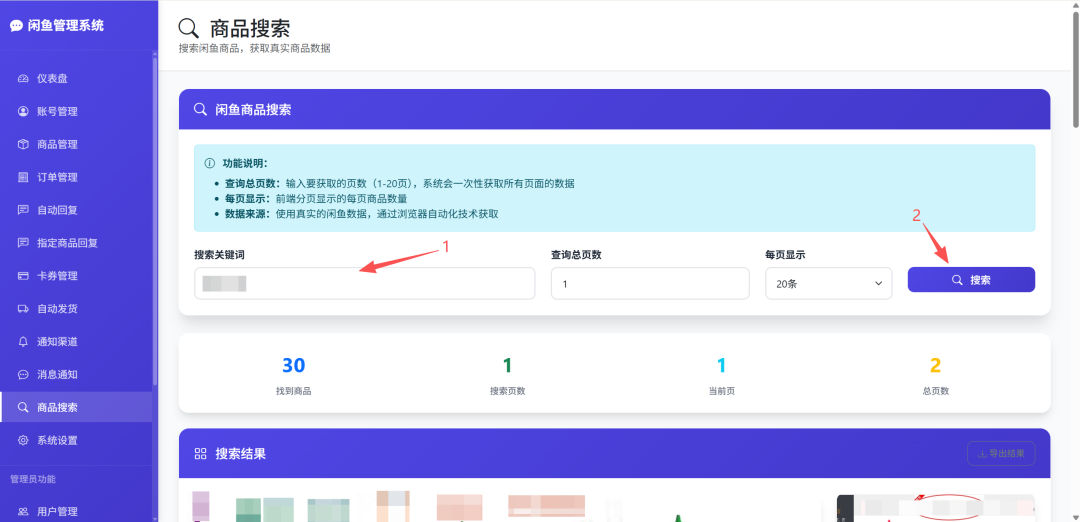Click the rightmost search result thumbnail
Image resolution: width=1080 pixels, height=522 pixels.
click(935, 508)
